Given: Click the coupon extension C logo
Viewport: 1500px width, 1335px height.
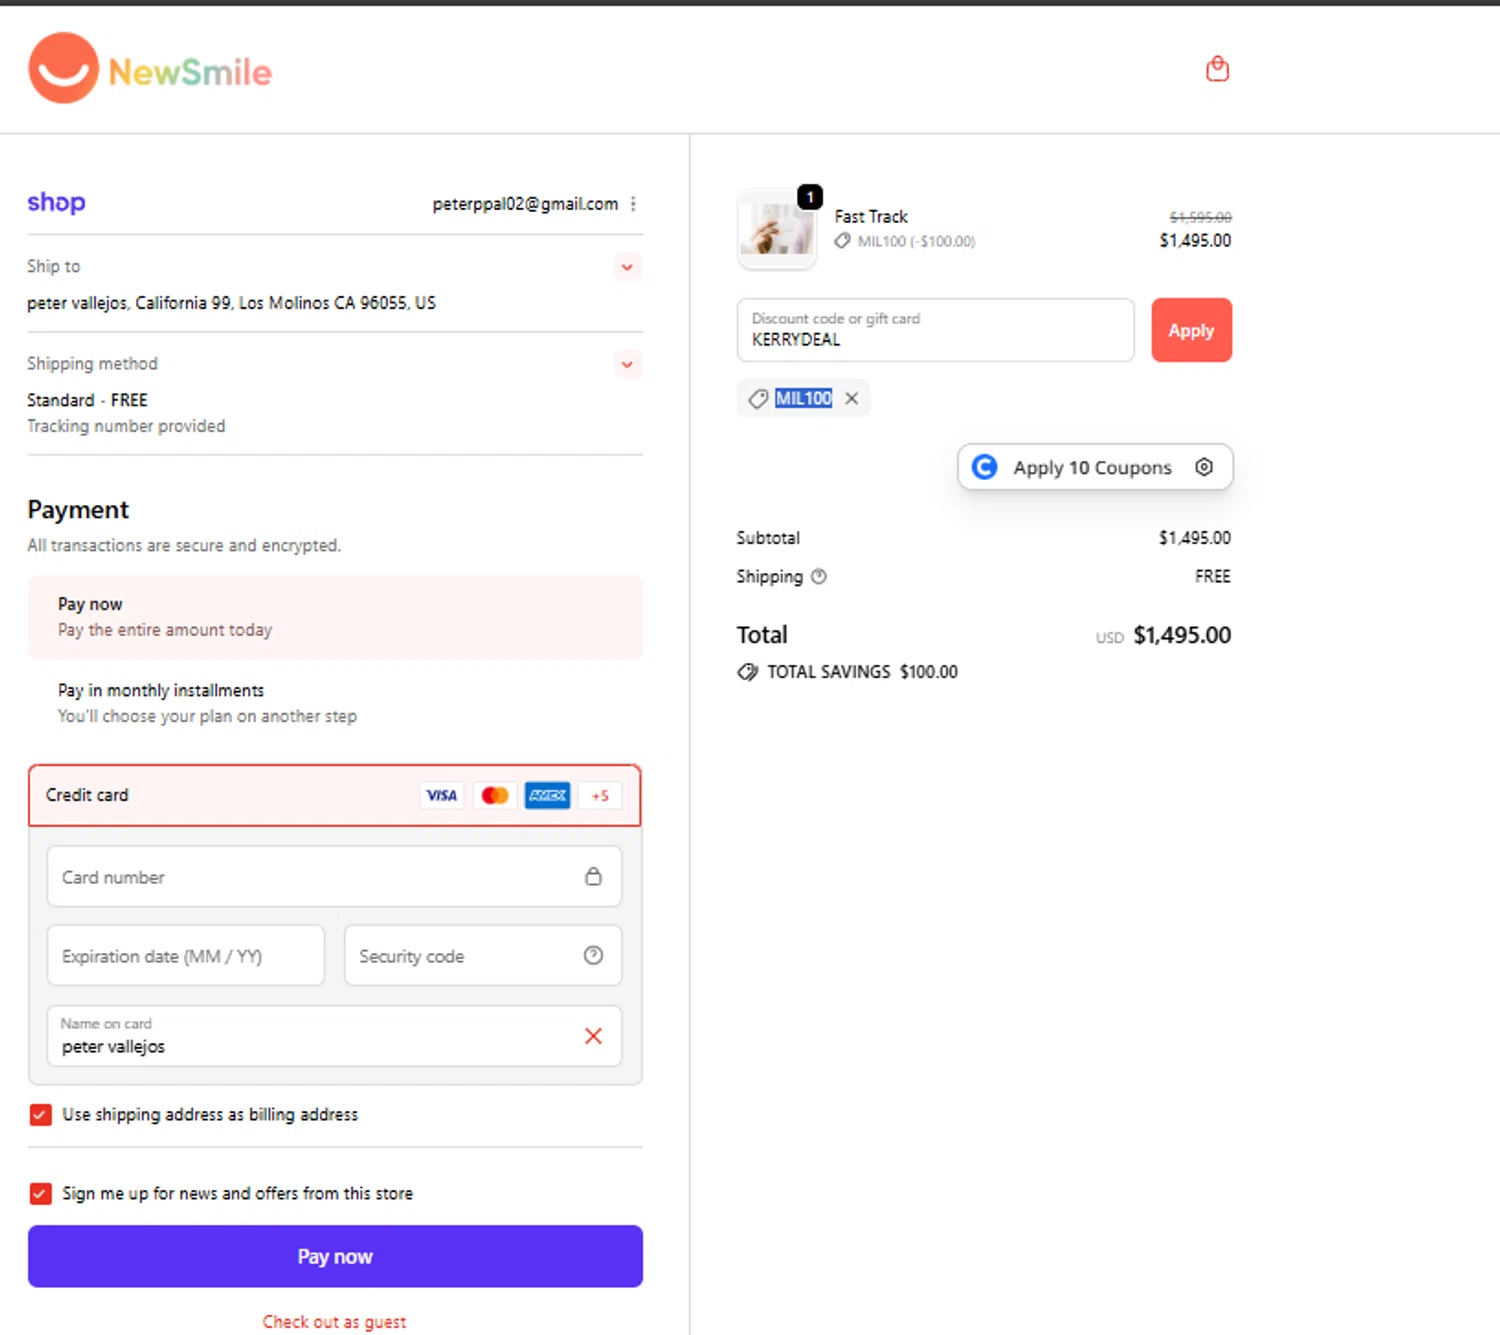Looking at the screenshot, I should click(x=984, y=467).
